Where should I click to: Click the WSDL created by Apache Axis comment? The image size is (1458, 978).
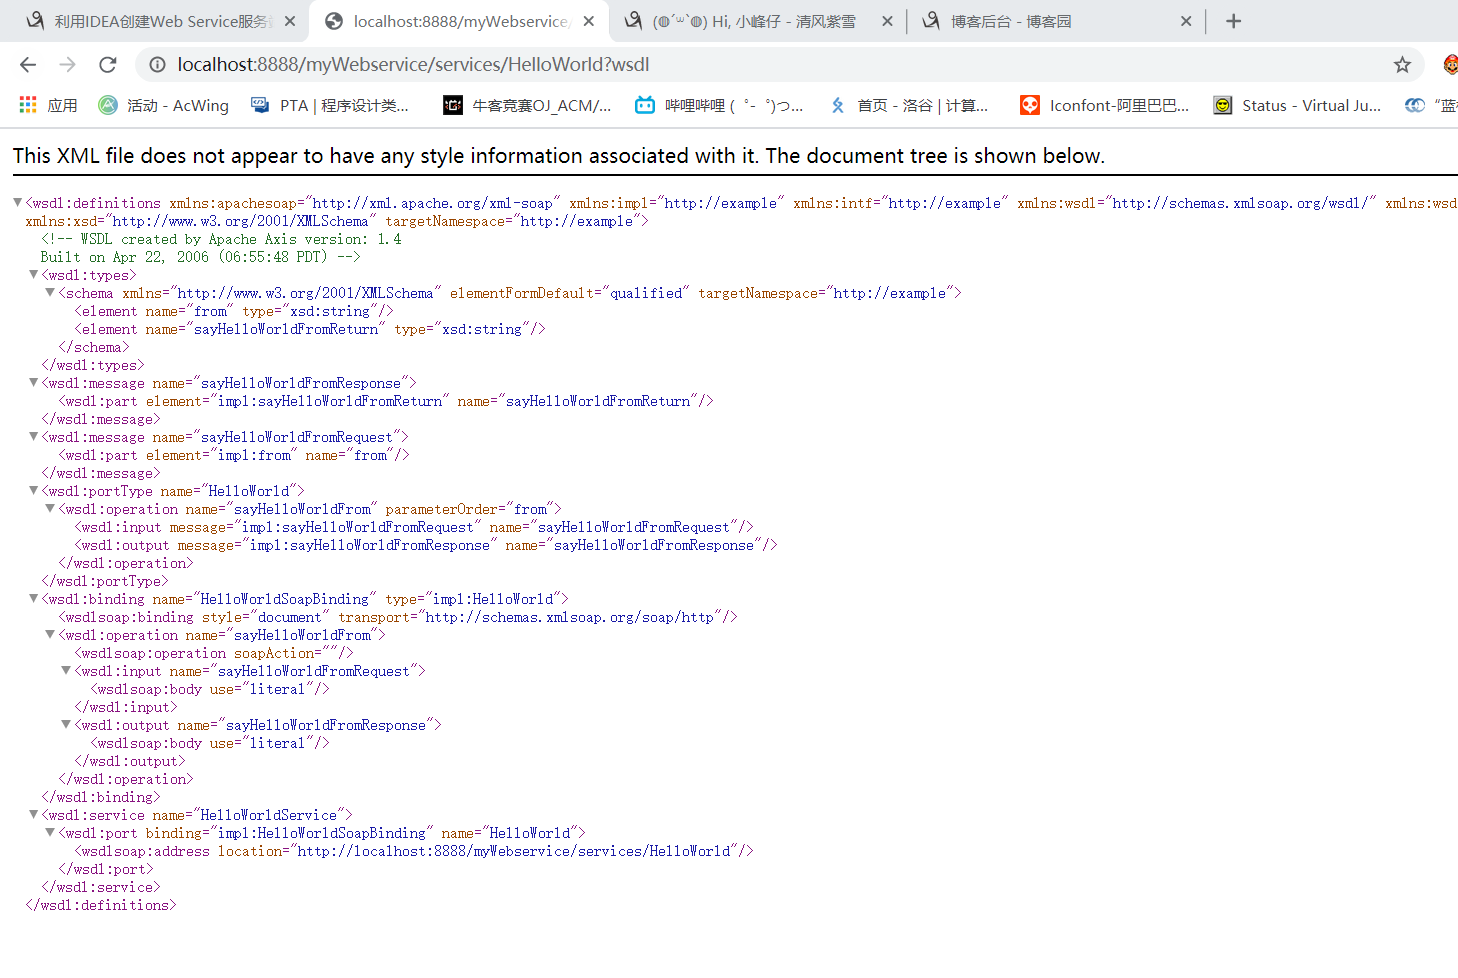coord(221,248)
